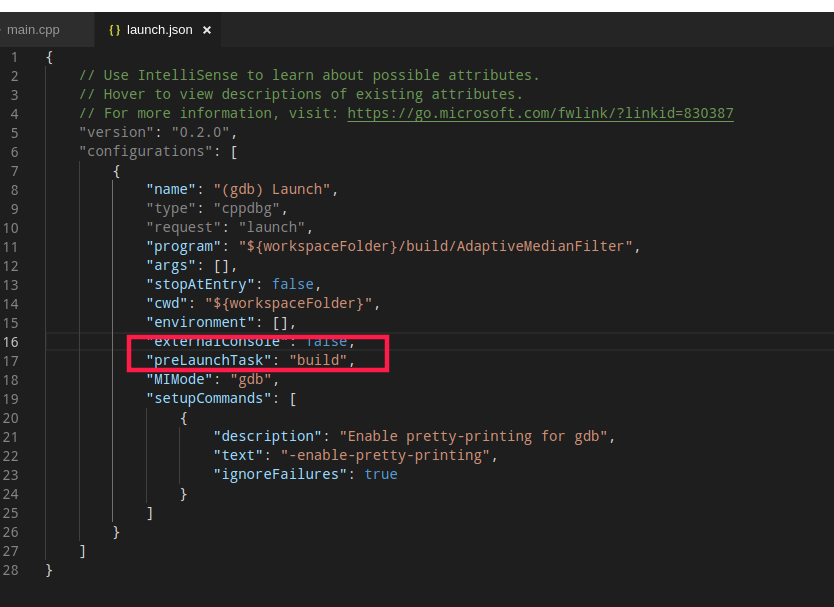This screenshot has width=834, height=607.
Task: Select the "version" property text
Action: pyautogui.click(x=115, y=131)
